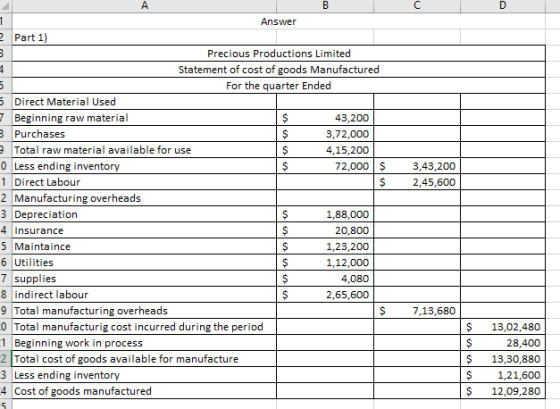The width and height of the screenshot is (560, 409).
Task: Click 'Total raw material available for use'
Action: pos(144,150)
